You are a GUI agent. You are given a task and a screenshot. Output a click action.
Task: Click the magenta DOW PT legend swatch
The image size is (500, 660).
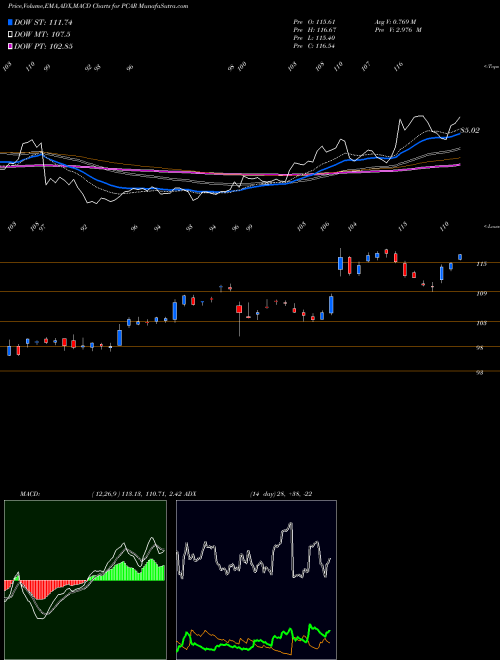click(10, 46)
